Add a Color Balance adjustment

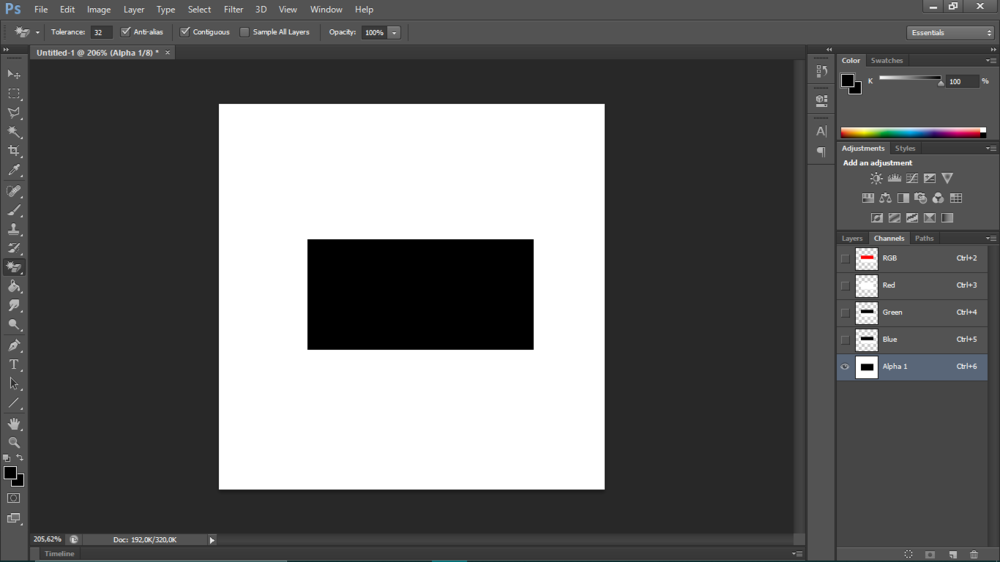coord(885,198)
